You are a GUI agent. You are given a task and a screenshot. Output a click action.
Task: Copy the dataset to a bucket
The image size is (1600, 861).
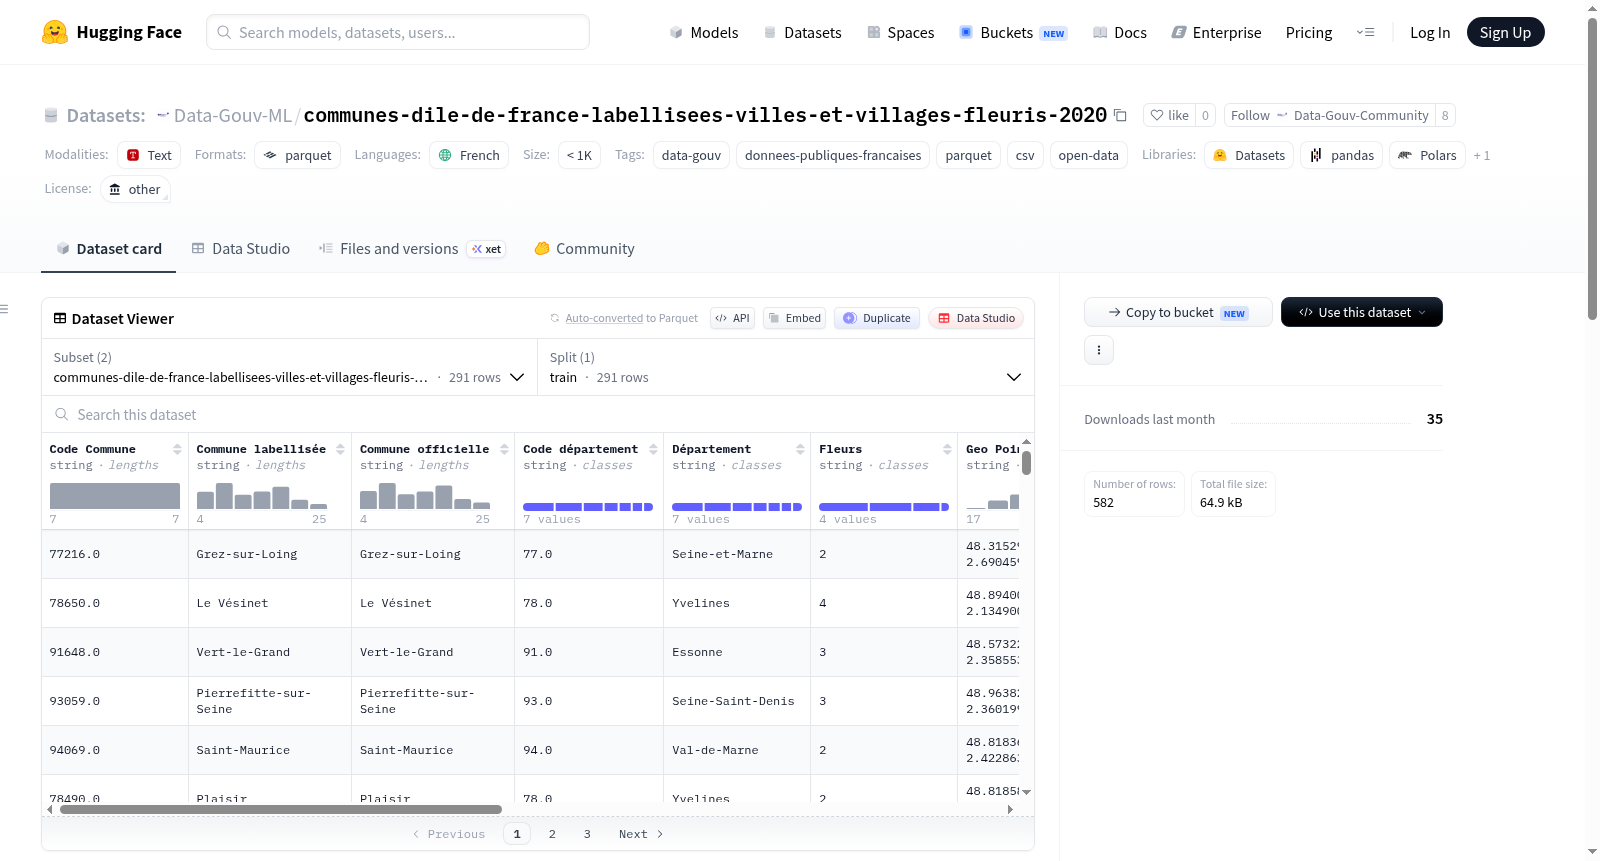1178,312
